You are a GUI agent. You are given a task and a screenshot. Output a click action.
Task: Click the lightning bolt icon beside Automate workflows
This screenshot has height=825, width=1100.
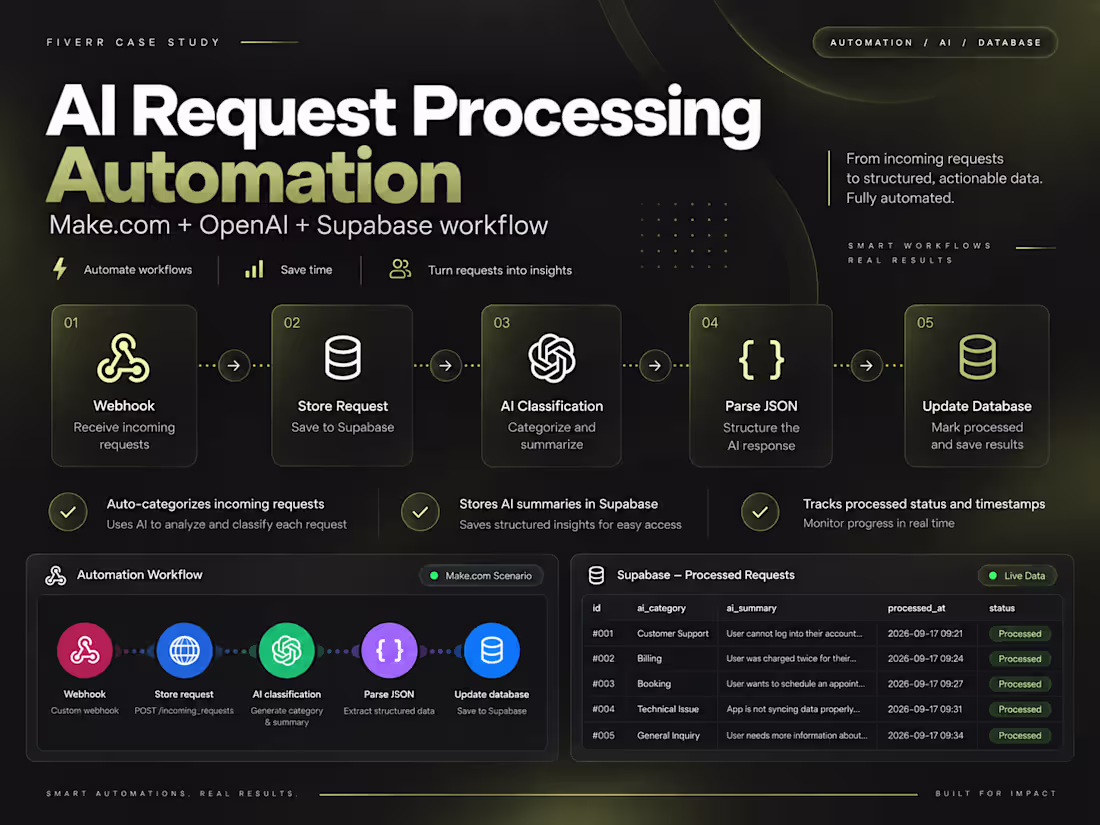(x=60, y=269)
